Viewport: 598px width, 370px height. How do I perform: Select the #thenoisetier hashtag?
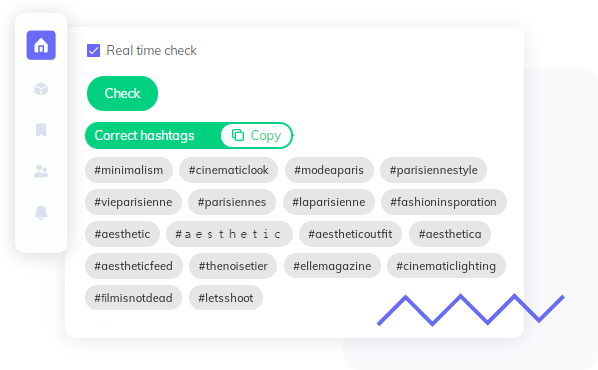pos(233,266)
